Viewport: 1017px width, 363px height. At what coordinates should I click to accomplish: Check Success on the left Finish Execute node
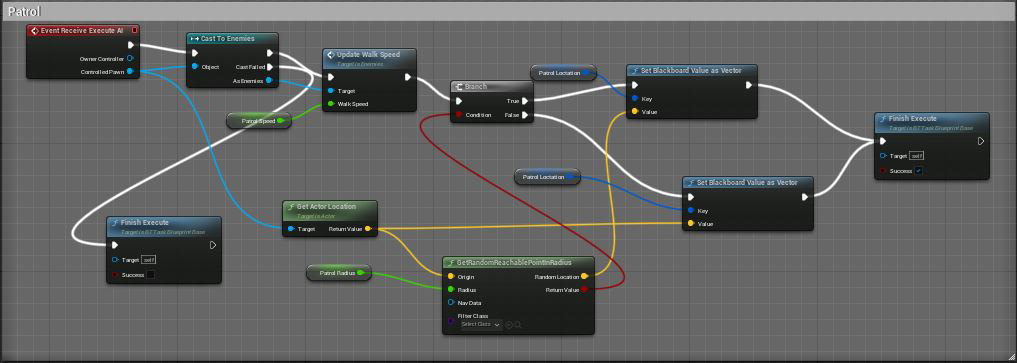[150, 275]
